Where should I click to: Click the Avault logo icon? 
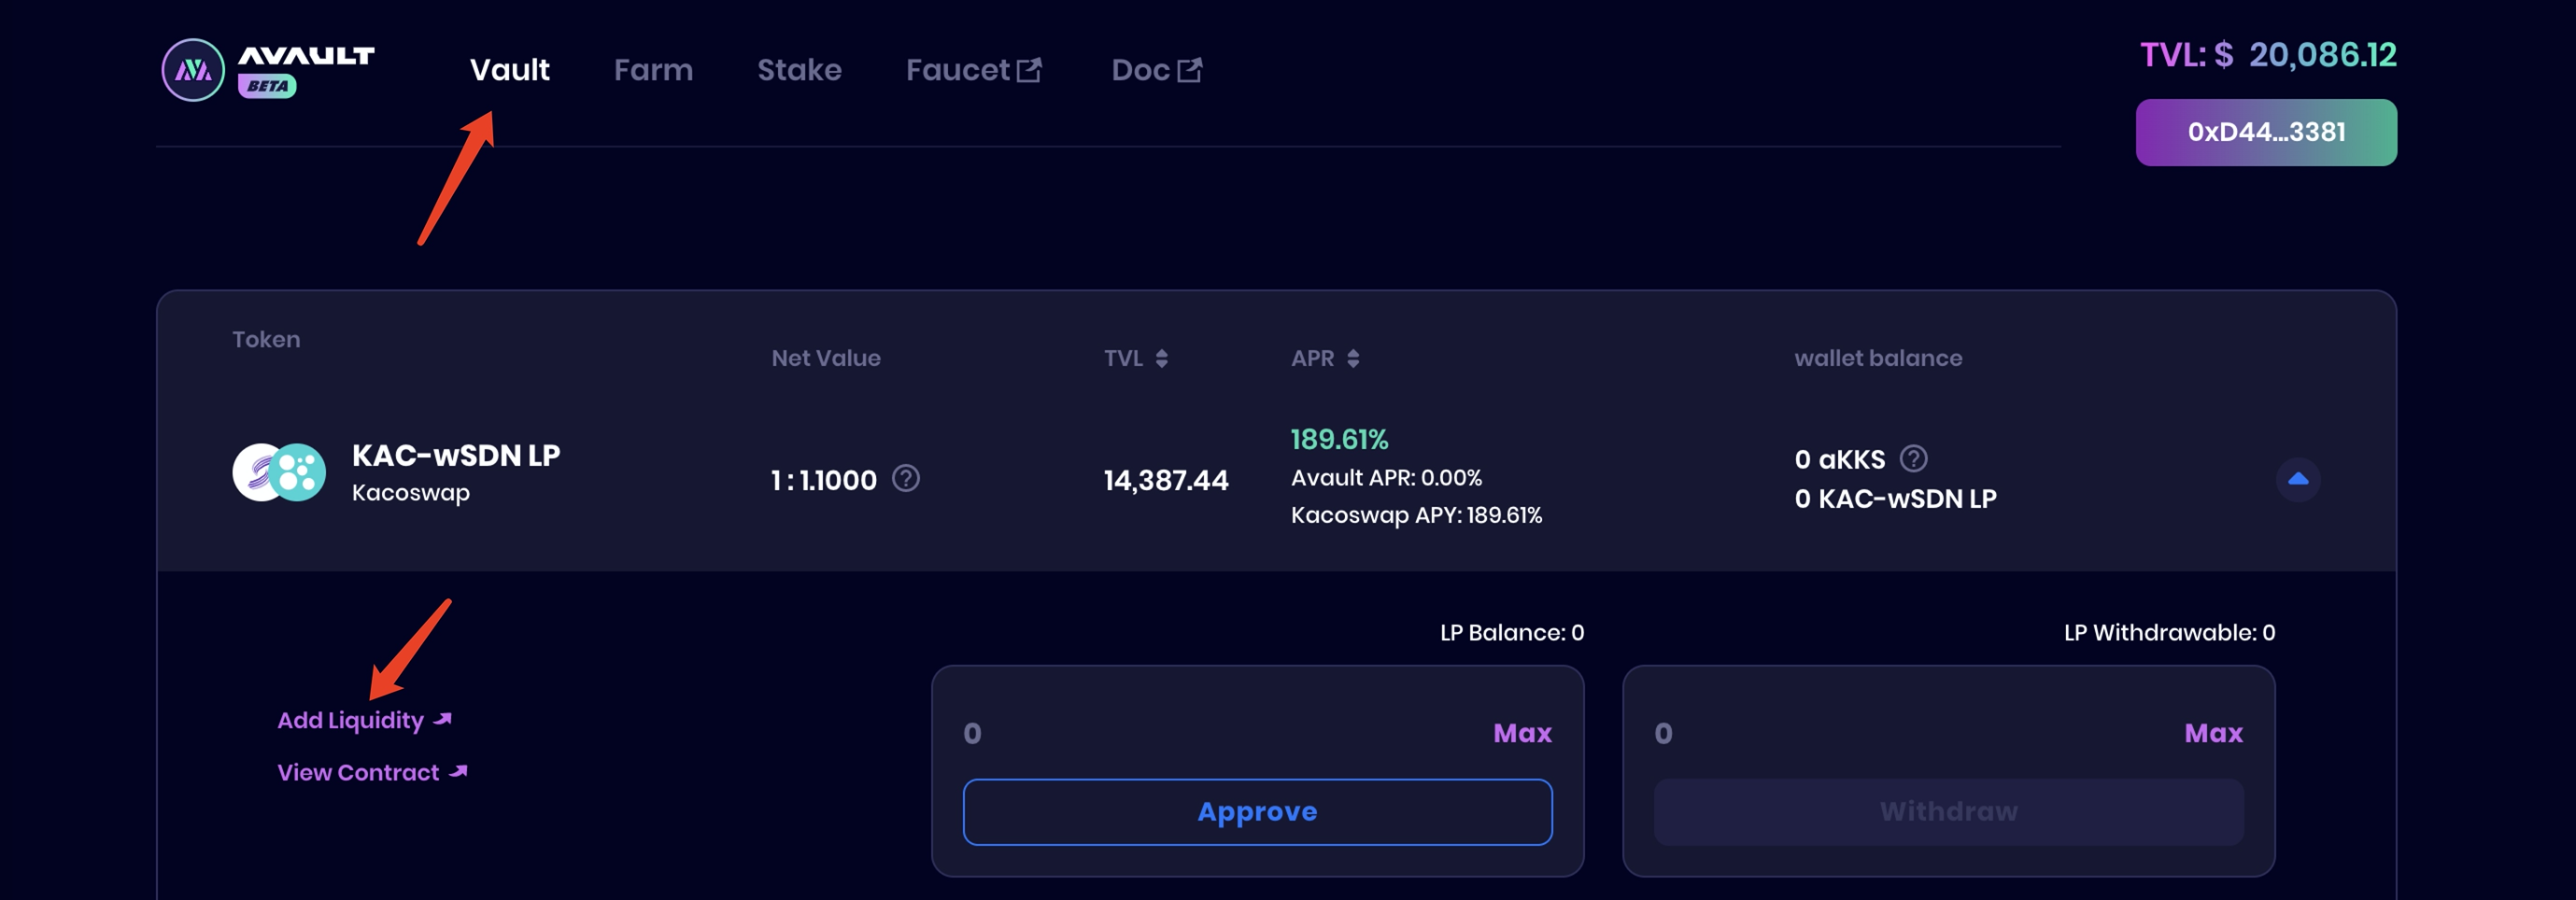(193, 70)
